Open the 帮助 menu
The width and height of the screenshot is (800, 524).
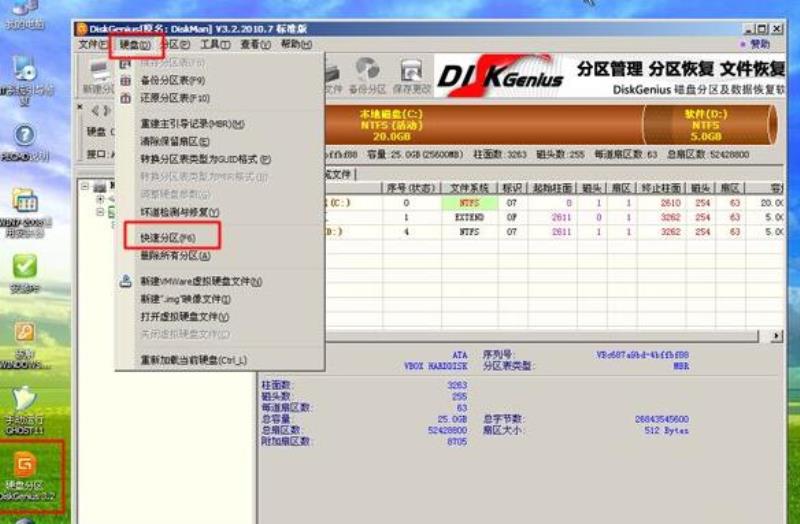[x=296, y=44]
